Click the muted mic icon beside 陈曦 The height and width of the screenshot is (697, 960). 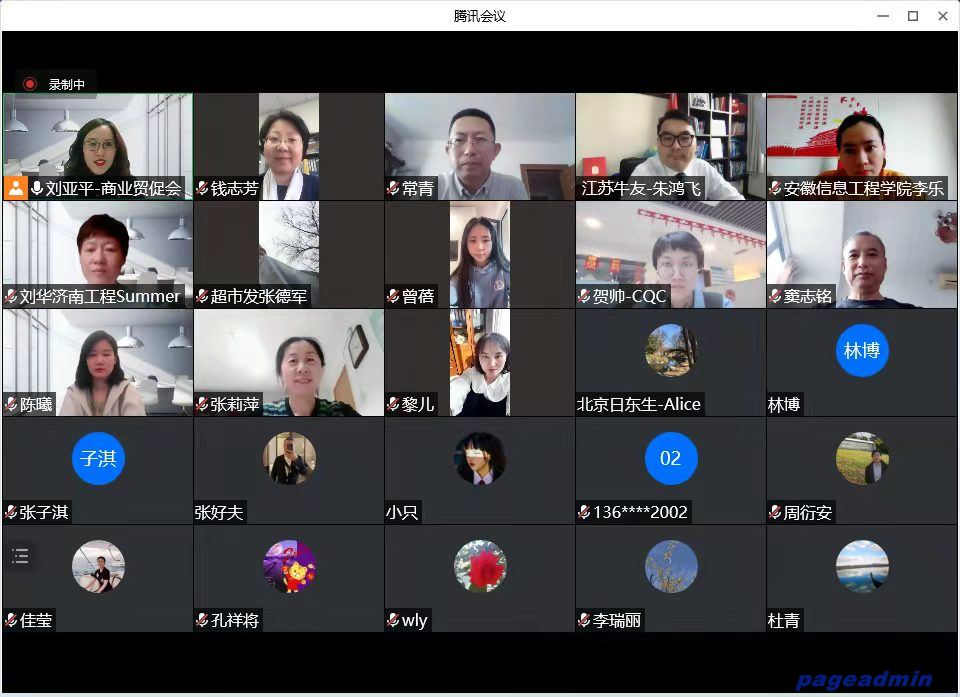(11, 404)
